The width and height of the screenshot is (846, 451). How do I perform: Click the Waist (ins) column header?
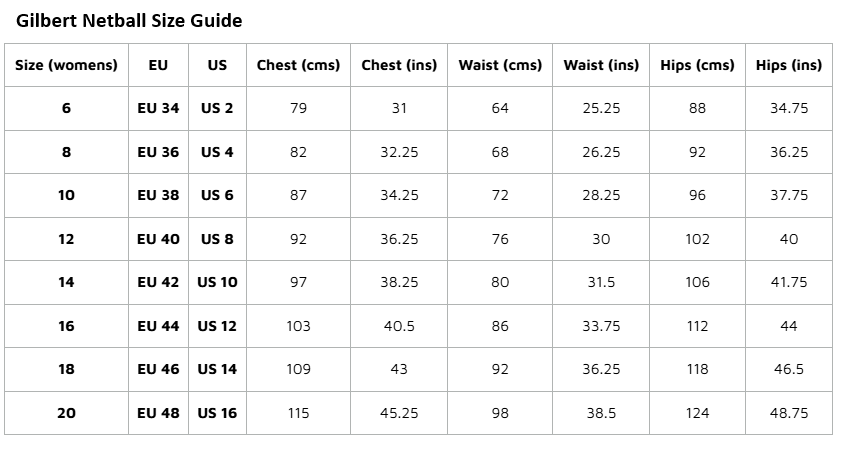tap(601, 65)
